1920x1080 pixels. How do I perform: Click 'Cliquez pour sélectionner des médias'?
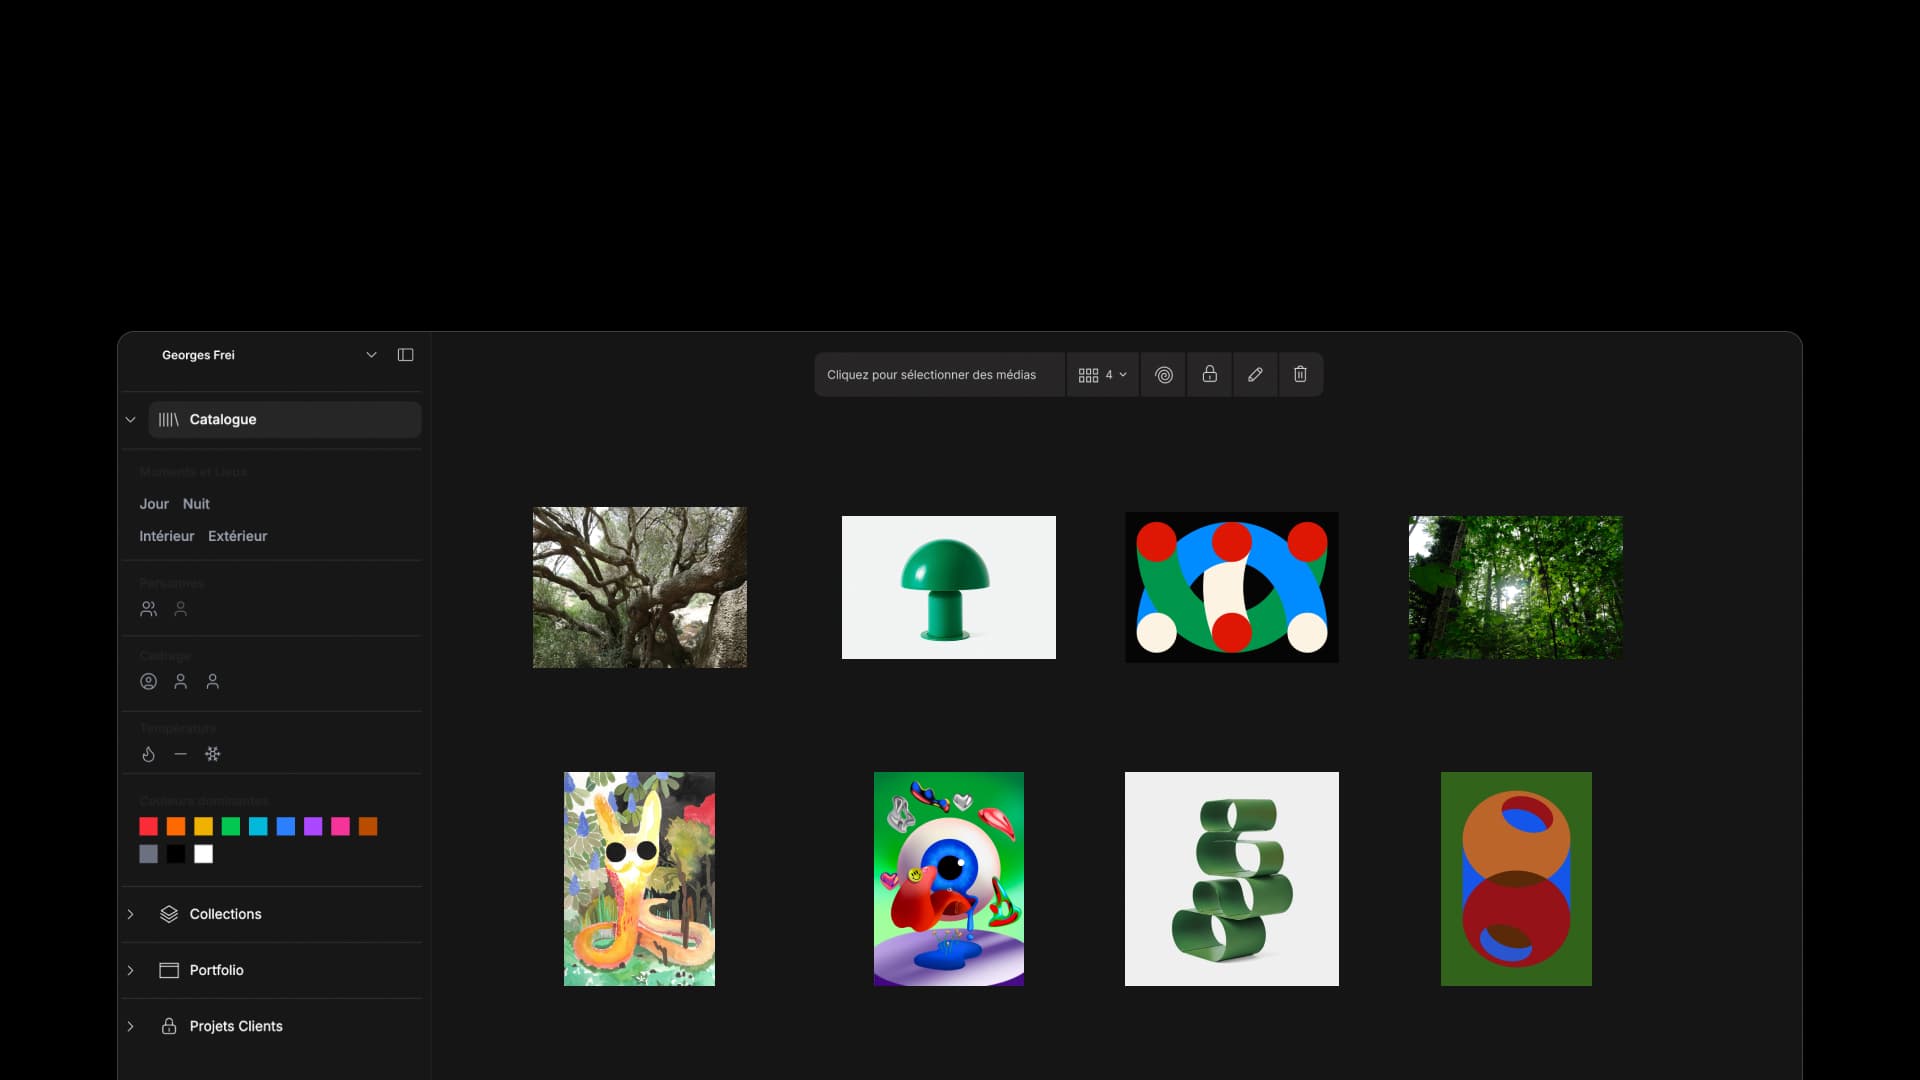tap(931, 375)
